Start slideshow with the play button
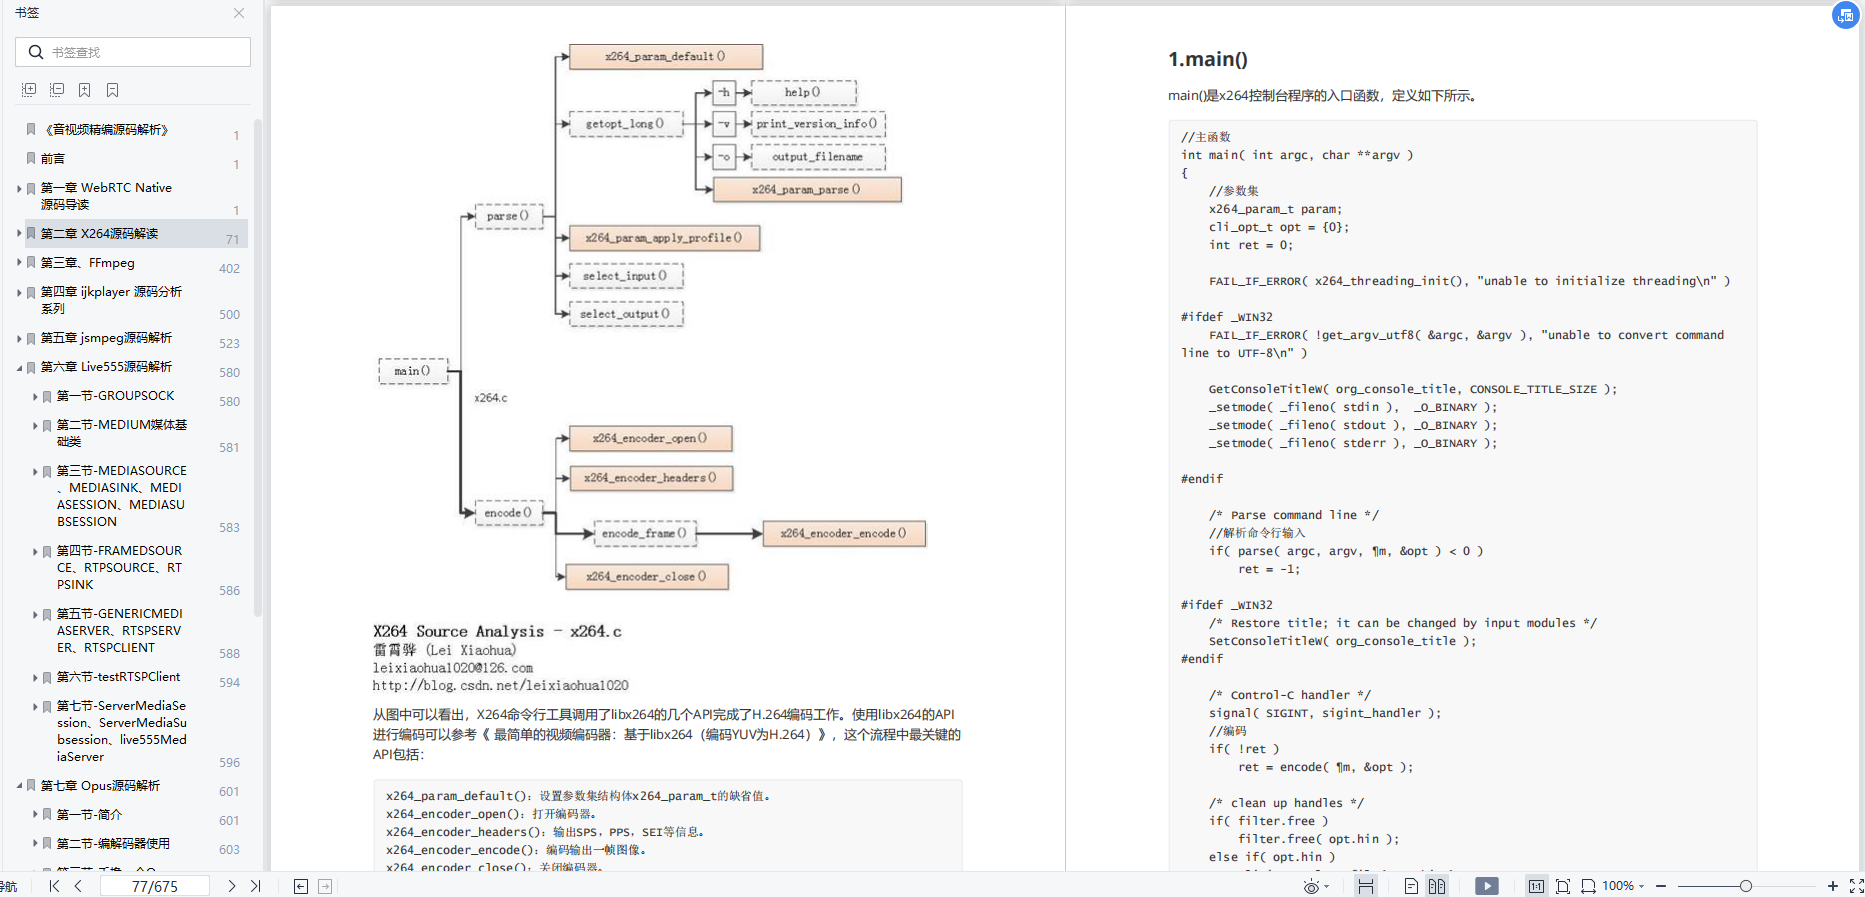Viewport: 1865px width, 897px height. click(x=1487, y=886)
